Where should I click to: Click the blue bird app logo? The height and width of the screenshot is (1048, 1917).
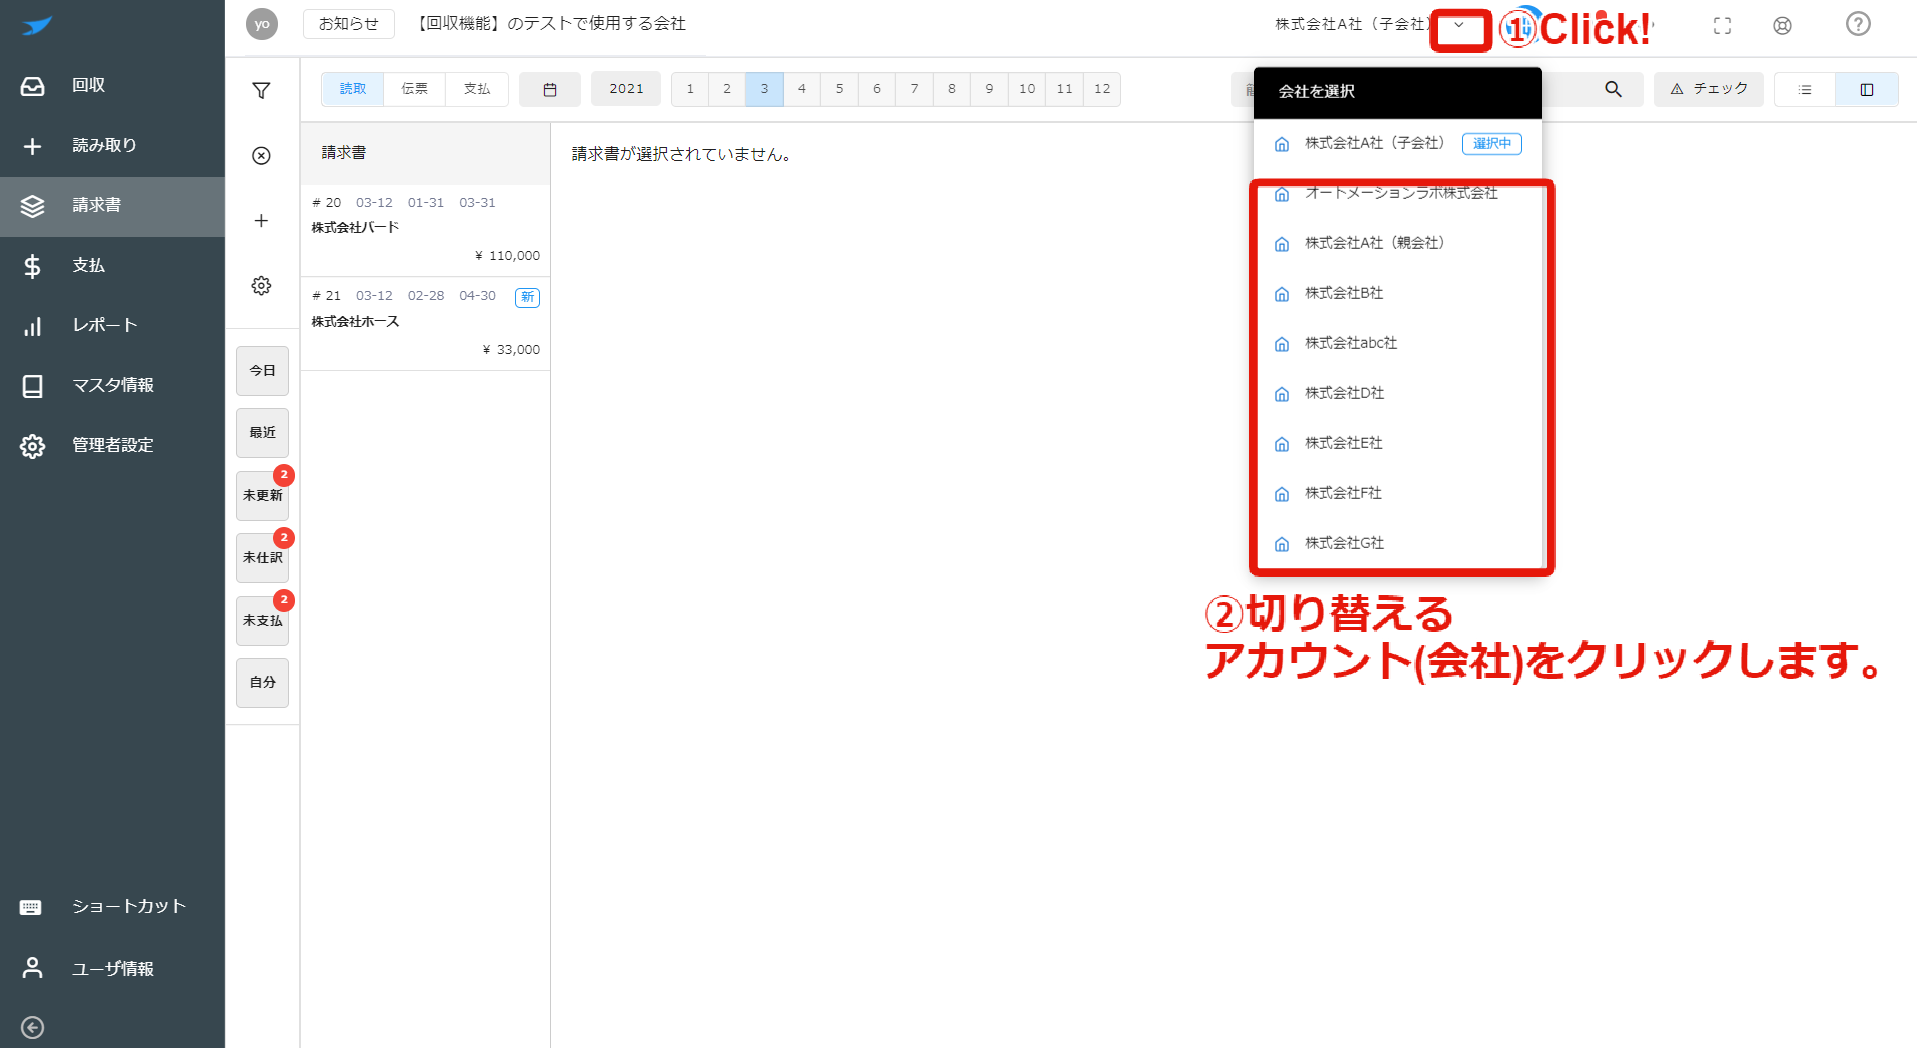(36, 26)
